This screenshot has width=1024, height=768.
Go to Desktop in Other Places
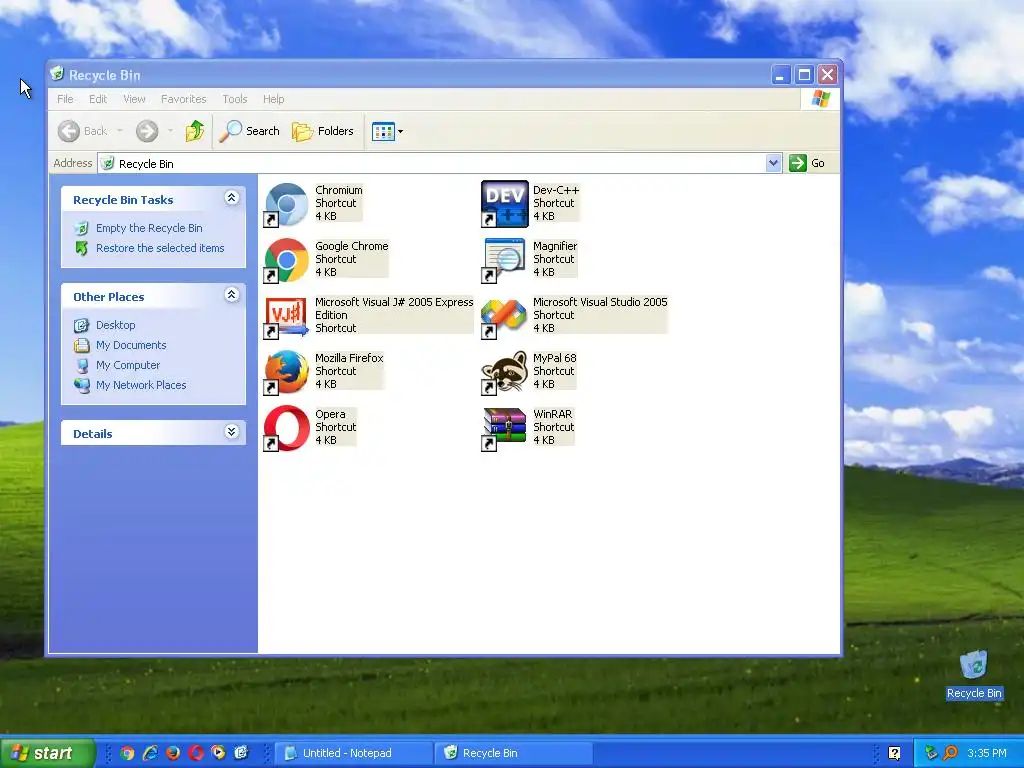pos(116,325)
